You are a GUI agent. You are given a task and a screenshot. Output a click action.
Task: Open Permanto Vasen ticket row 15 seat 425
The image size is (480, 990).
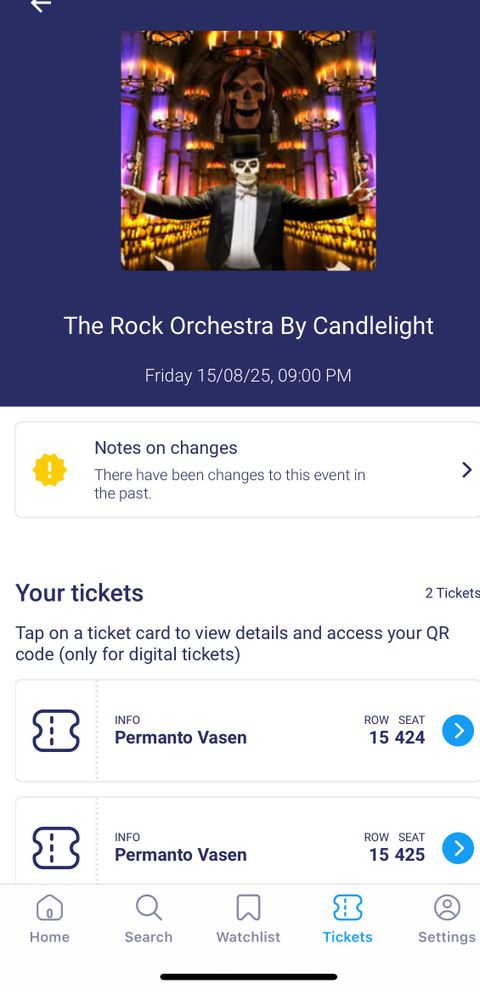pos(248,840)
